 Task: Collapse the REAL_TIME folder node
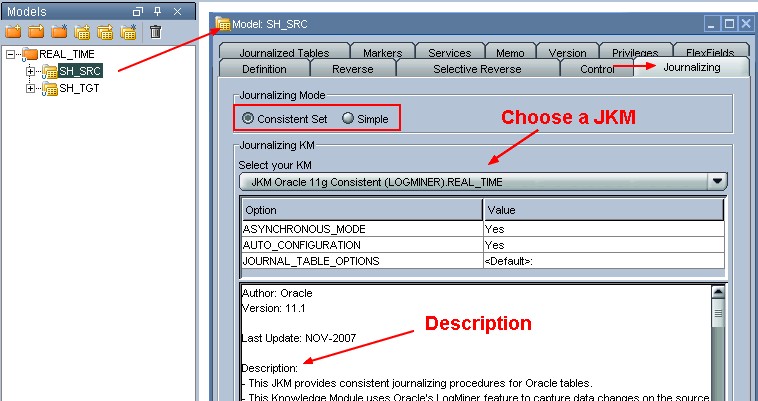pyautogui.click(x=11, y=54)
